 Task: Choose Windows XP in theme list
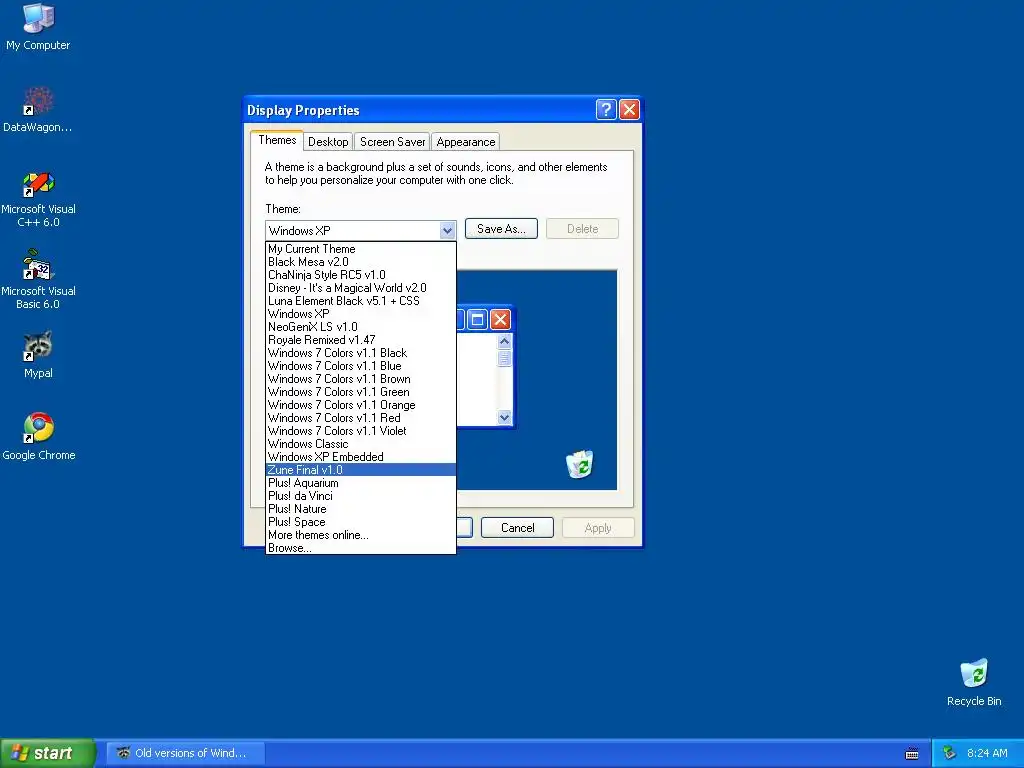[360, 314]
